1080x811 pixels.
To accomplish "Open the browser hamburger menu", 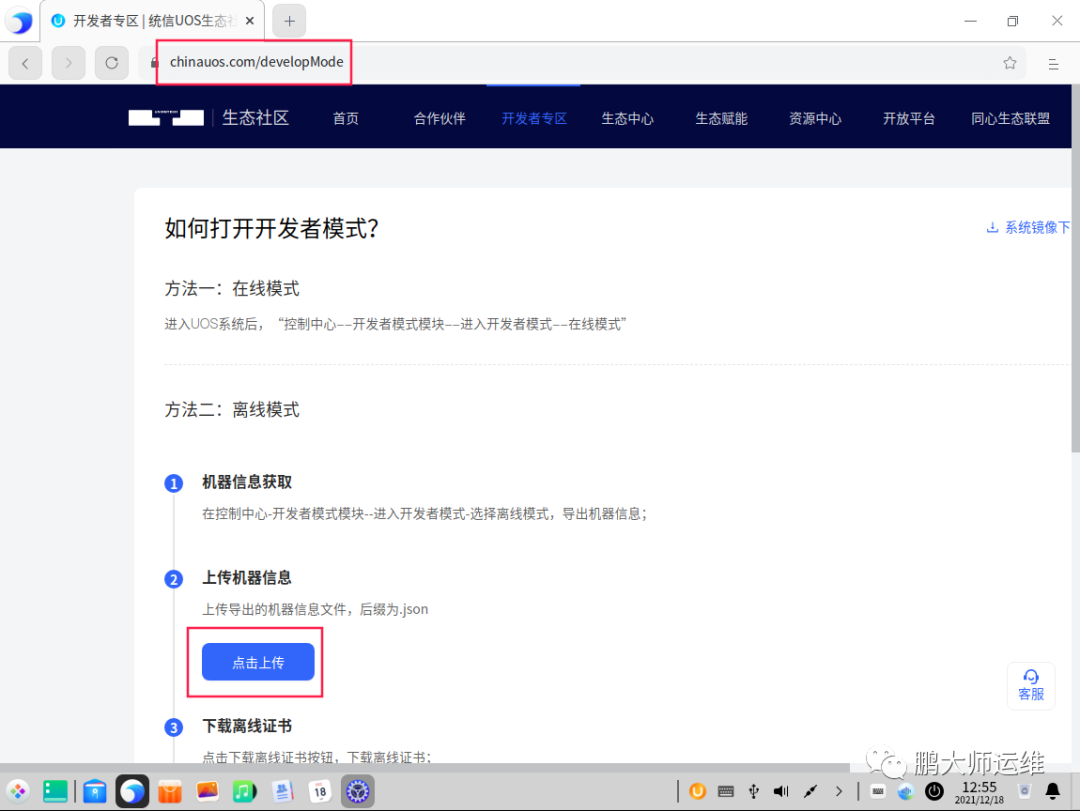I will [x=1053, y=64].
